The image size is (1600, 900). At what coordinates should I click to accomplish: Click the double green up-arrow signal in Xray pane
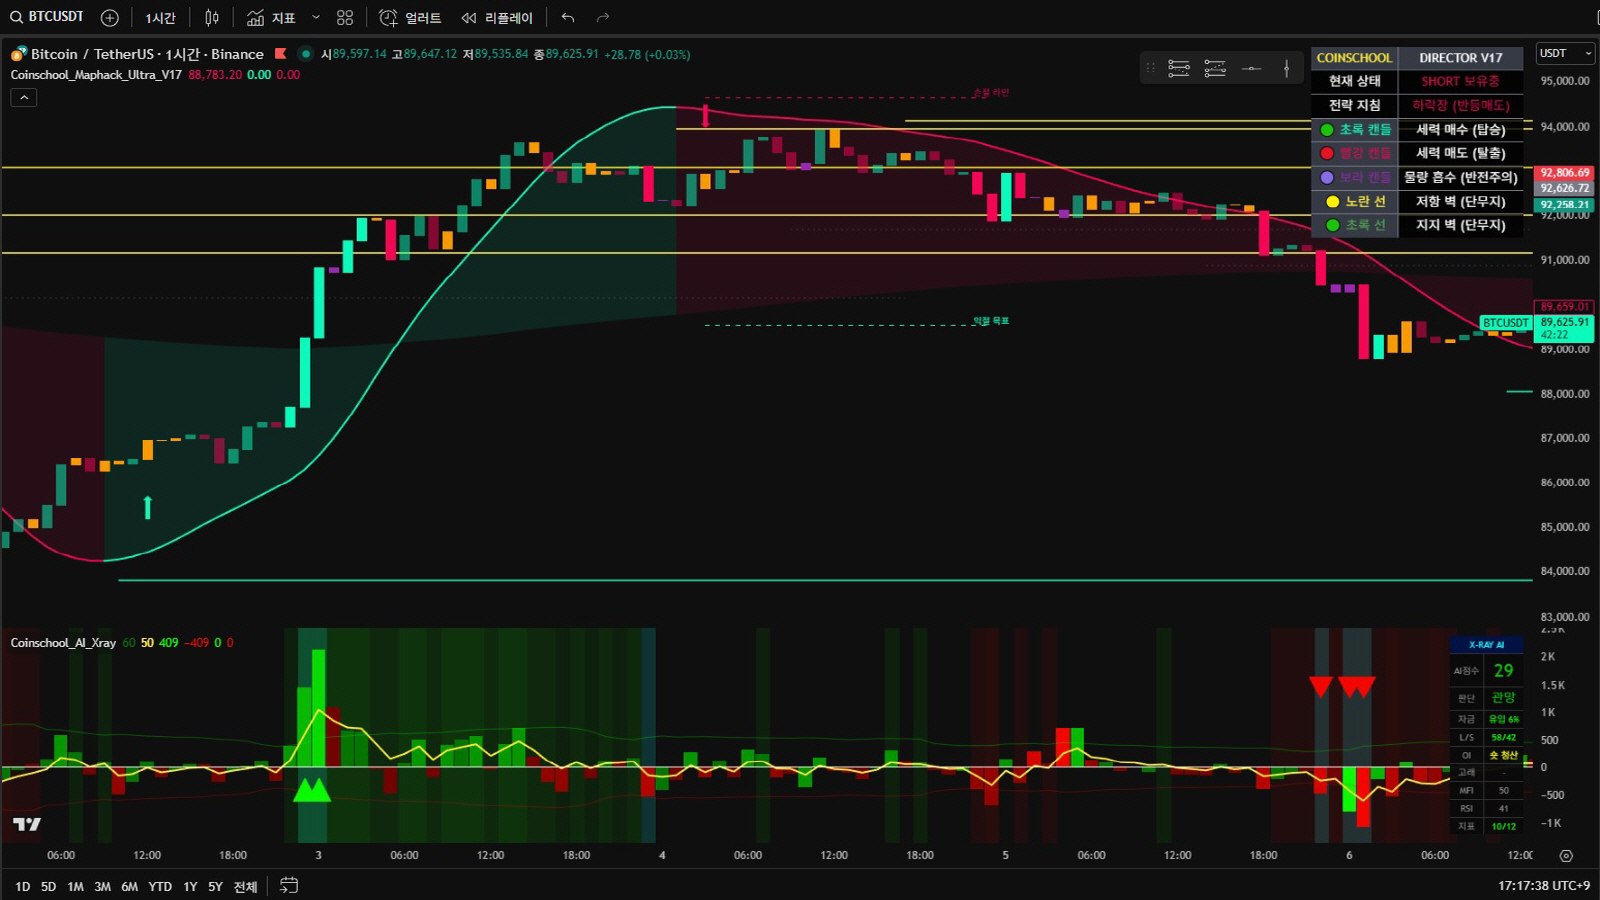(312, 790)
